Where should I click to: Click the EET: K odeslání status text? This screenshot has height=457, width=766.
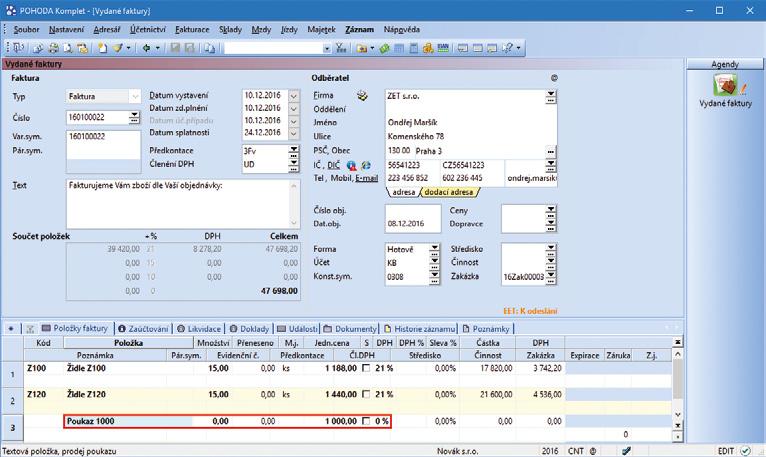click(530, 311)
